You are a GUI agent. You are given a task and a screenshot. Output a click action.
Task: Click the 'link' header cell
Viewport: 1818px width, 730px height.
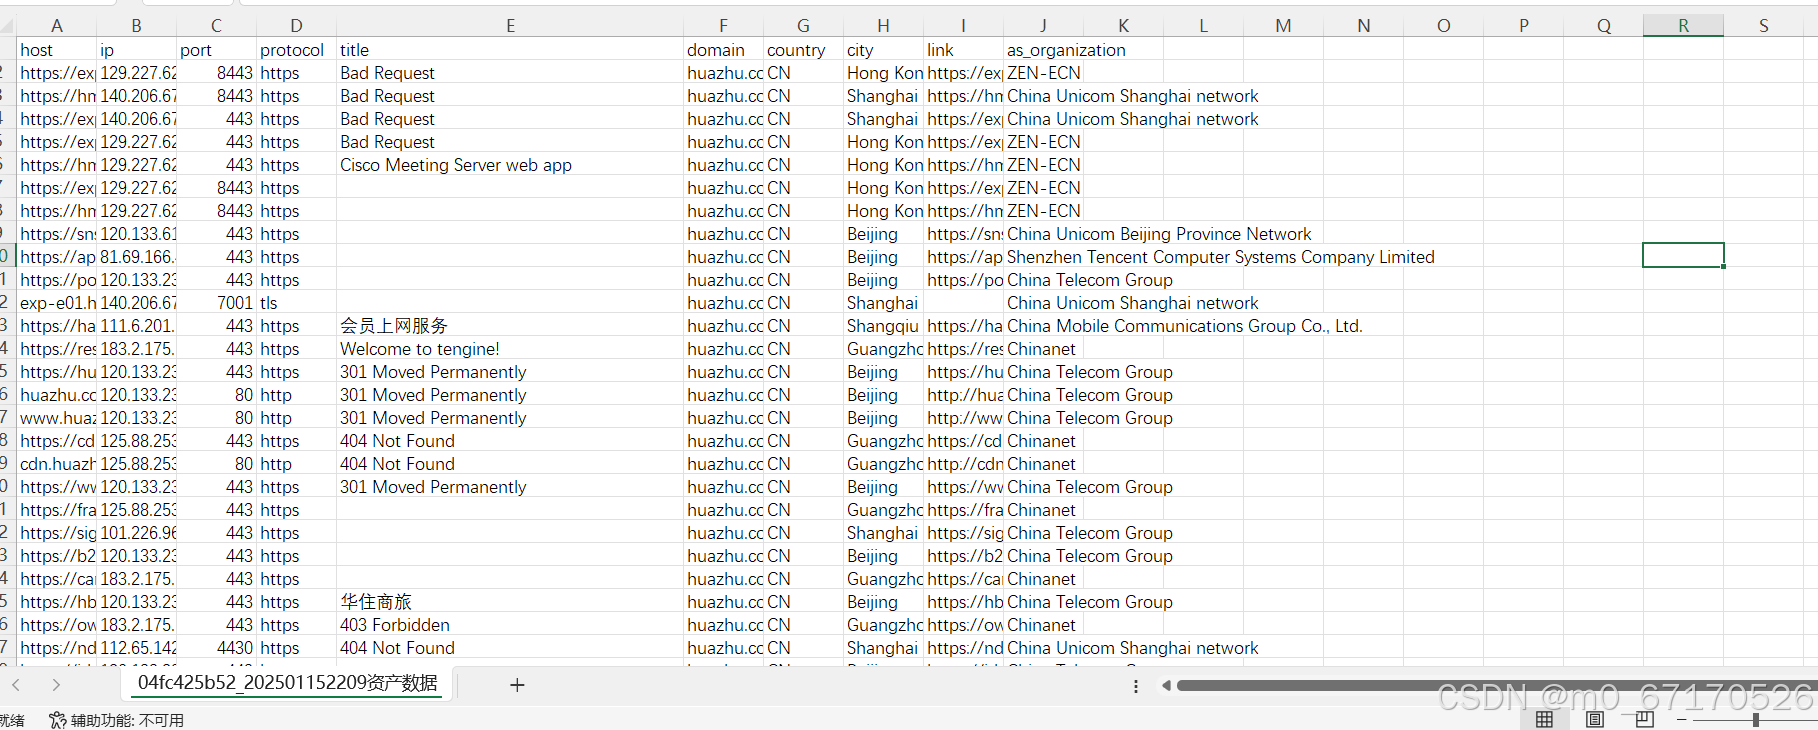[964, 50]
